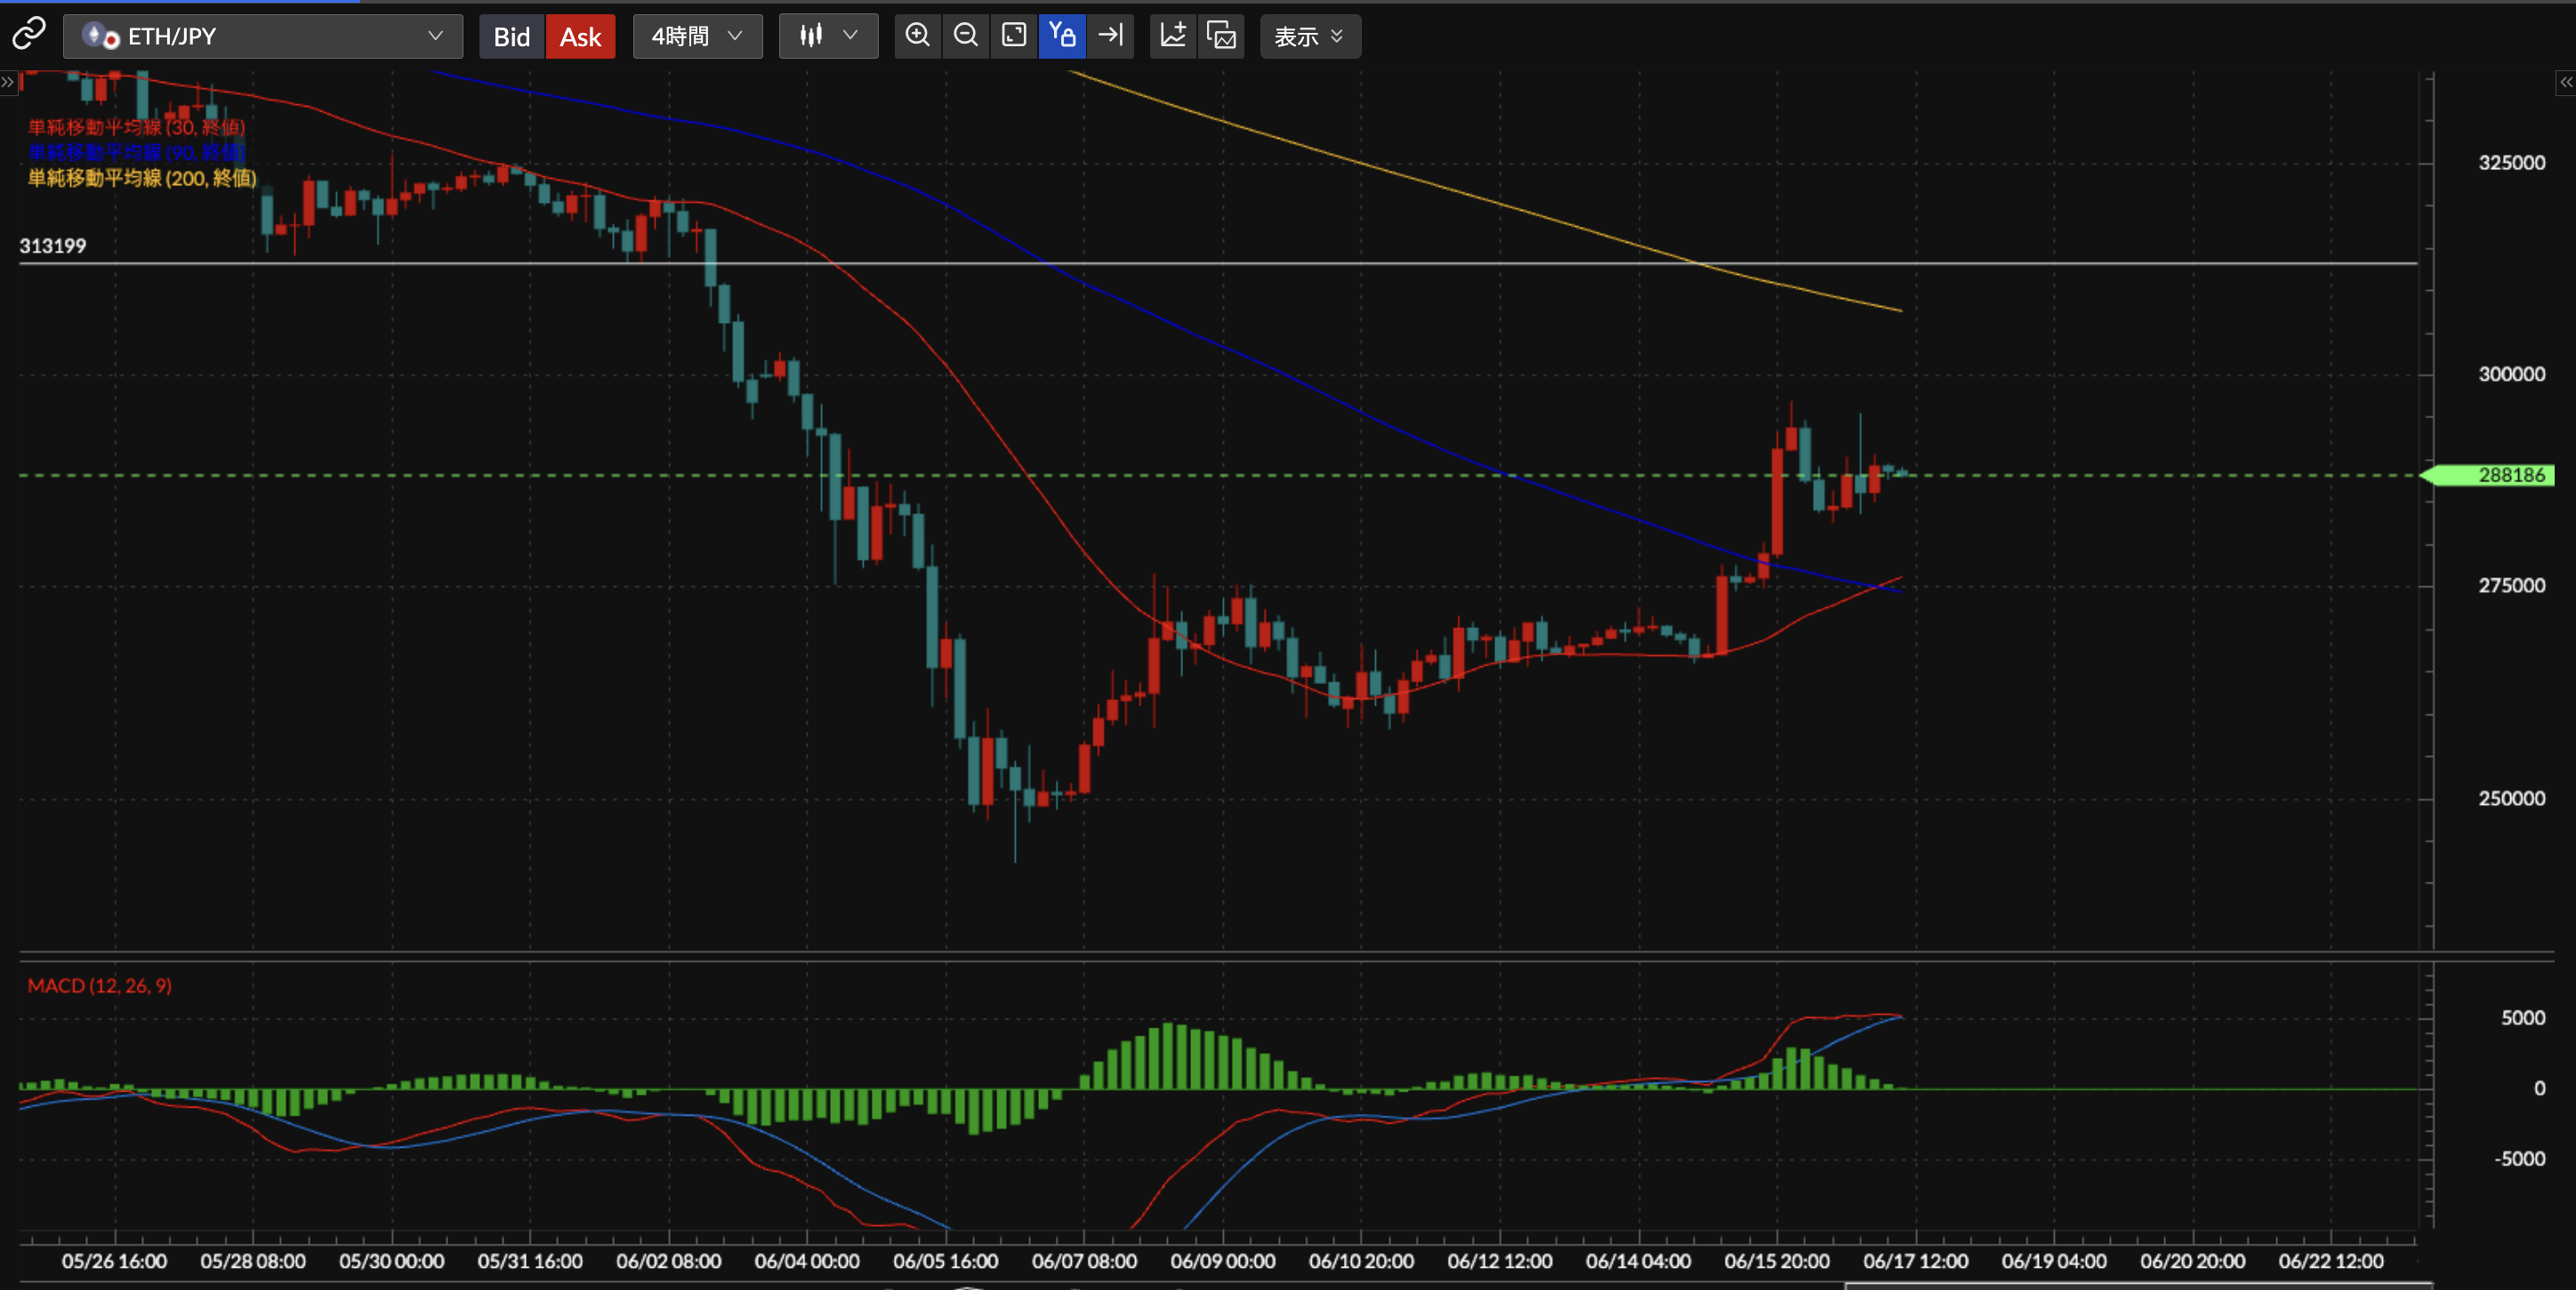Screen dimensions: 2576x1290
Task: Click the 06/12 12:00 time axis label
Action: coord(1500,1262)
